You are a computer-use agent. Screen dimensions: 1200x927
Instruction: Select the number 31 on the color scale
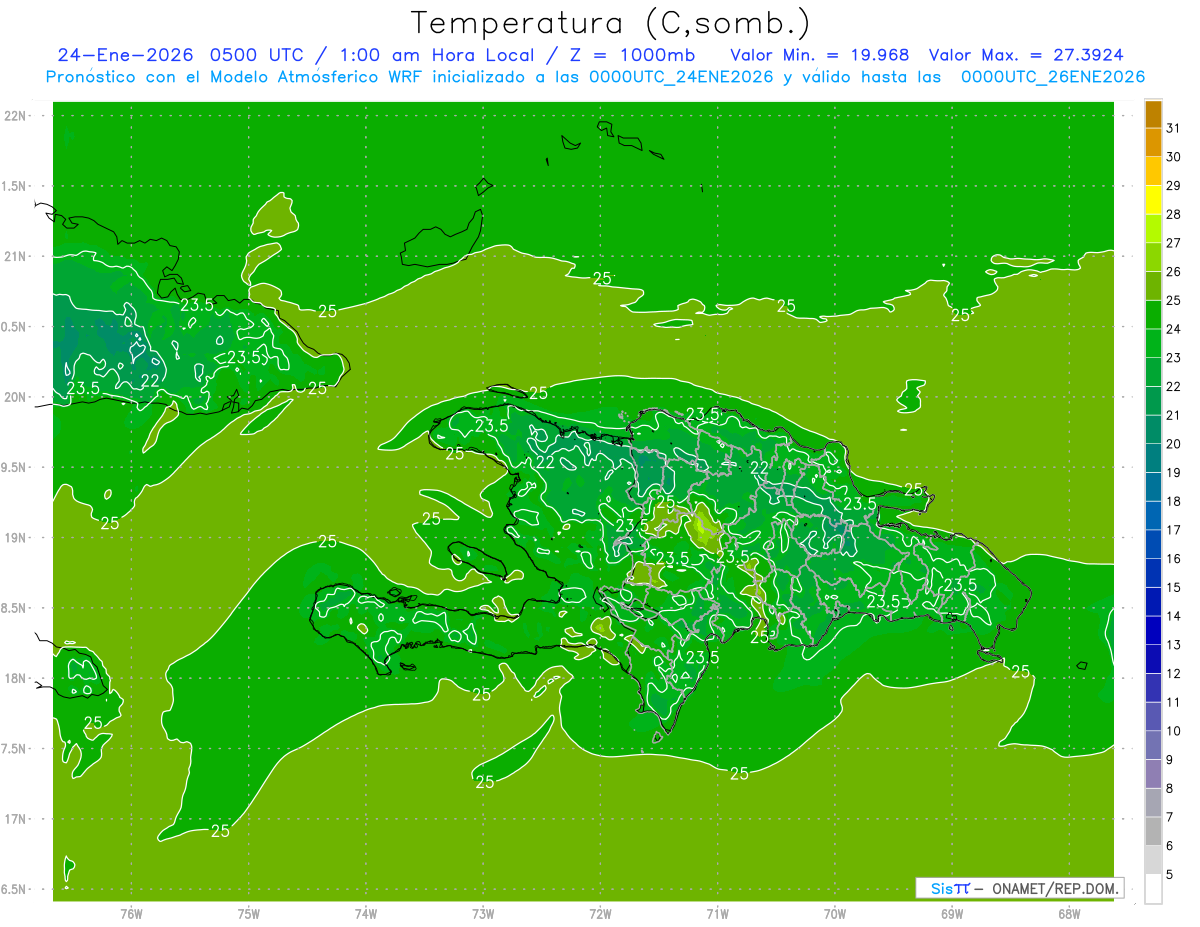[1174, 128]
